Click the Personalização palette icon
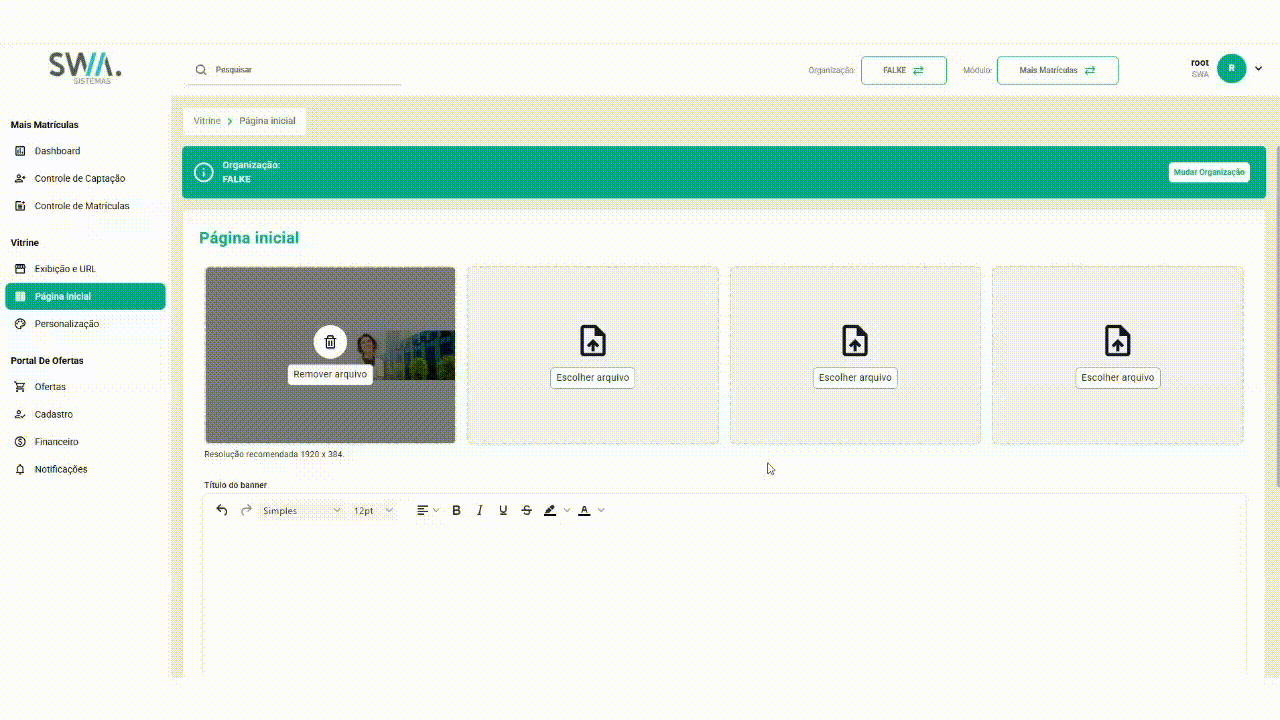The height and width of the screenshot is (720, 1280). 20,324
